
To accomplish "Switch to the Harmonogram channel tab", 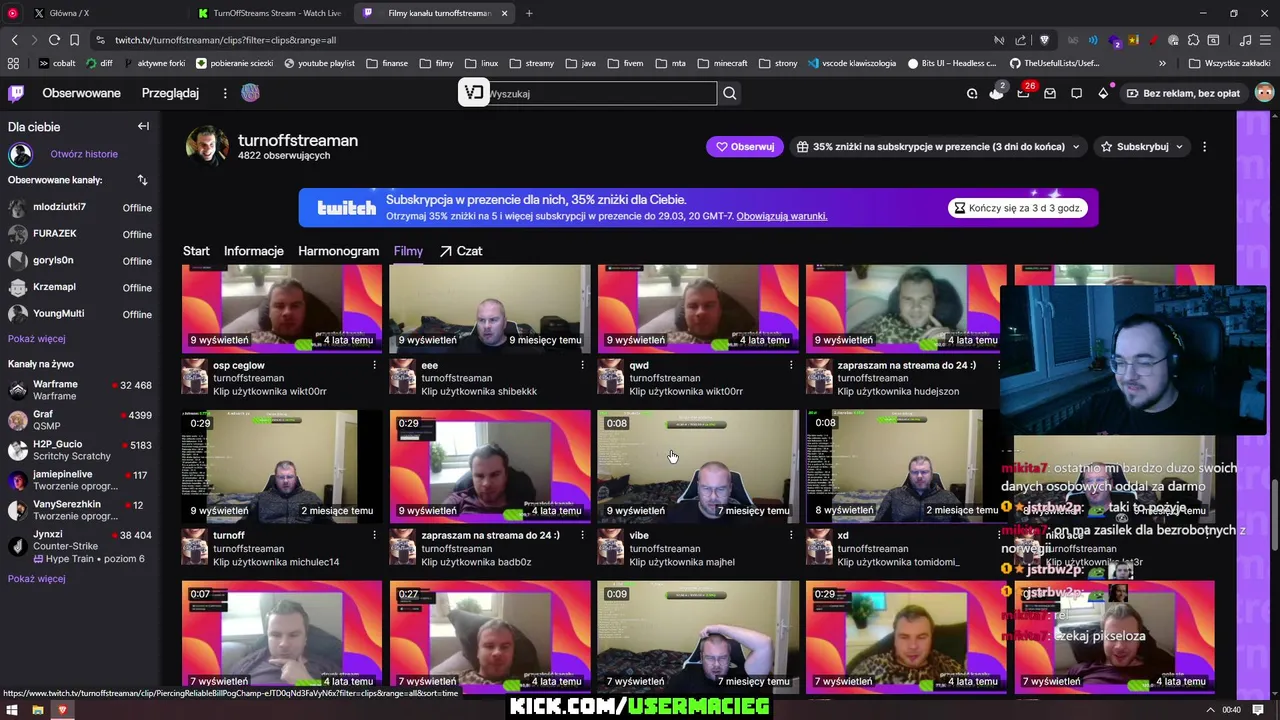I will pos(338,251).
